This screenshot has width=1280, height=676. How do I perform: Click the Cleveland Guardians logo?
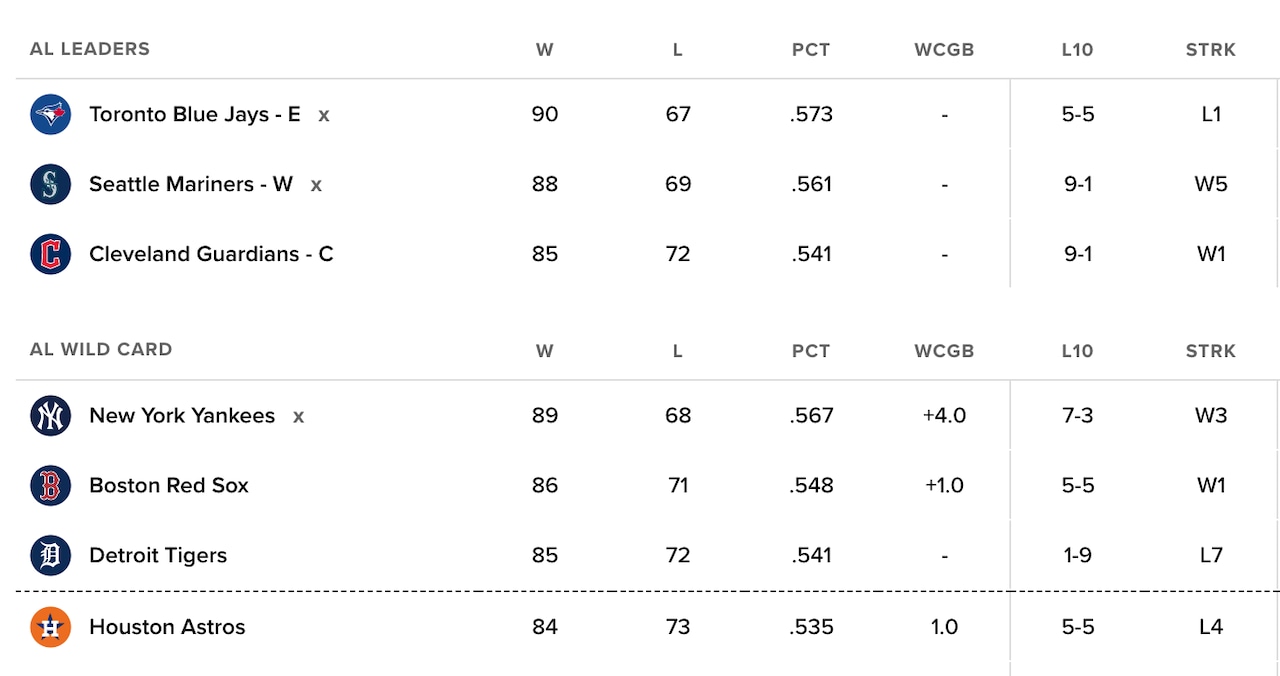[50, 254]
